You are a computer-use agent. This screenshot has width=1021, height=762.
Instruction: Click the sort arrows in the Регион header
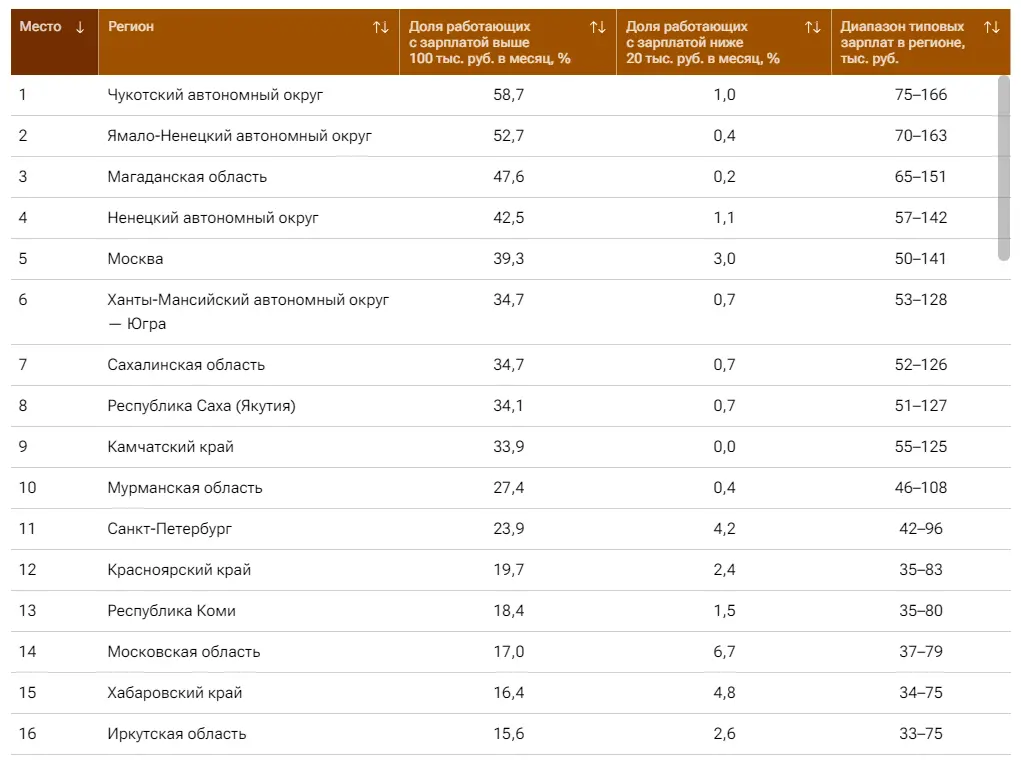(x=380, y=27)
